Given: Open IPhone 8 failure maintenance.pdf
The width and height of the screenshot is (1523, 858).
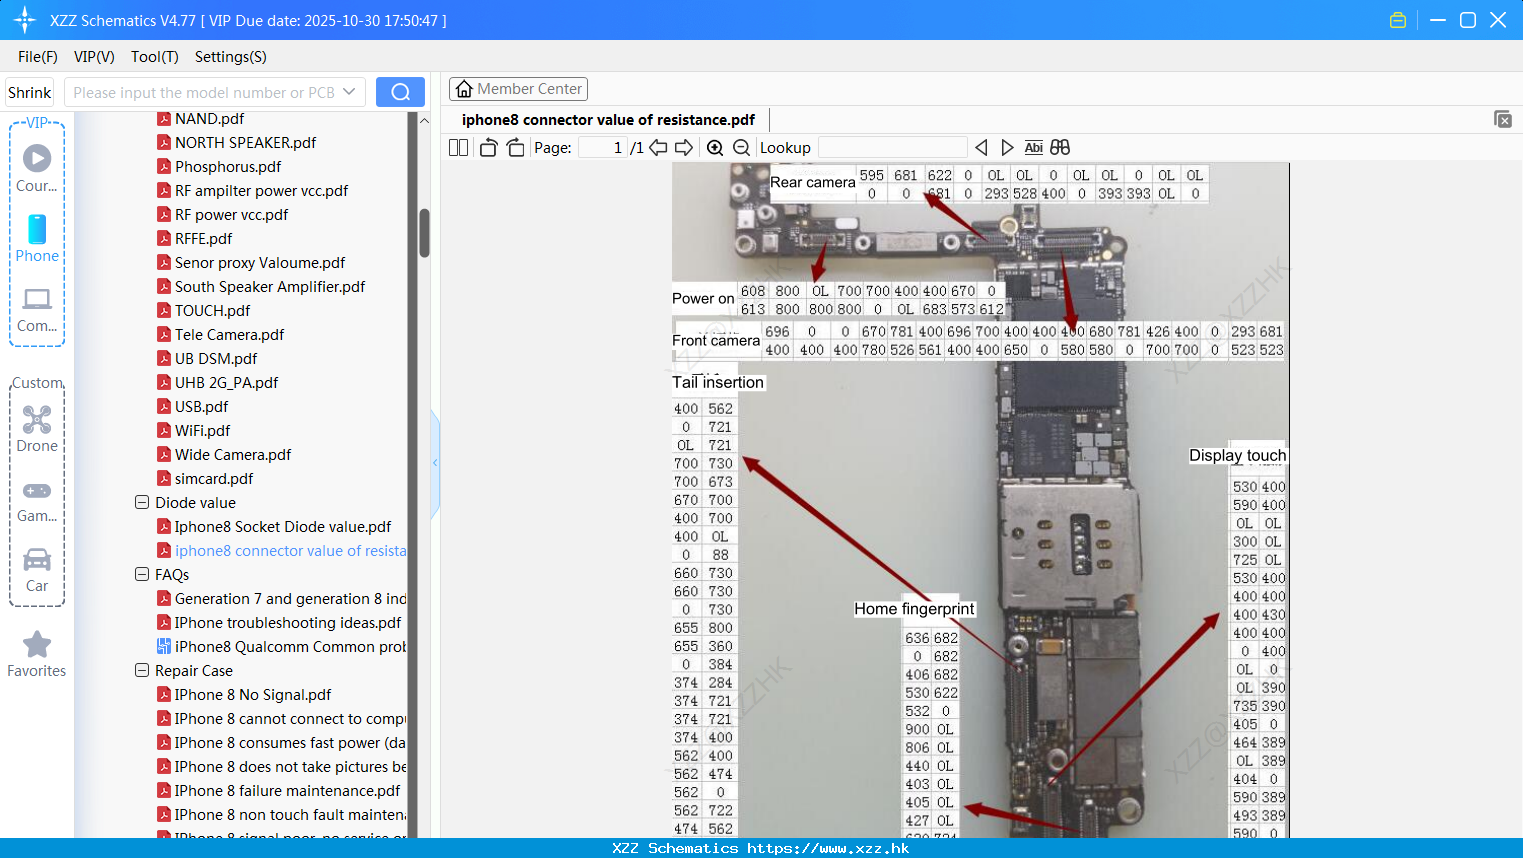Looking at the screenshot, I should pos(287,790).
